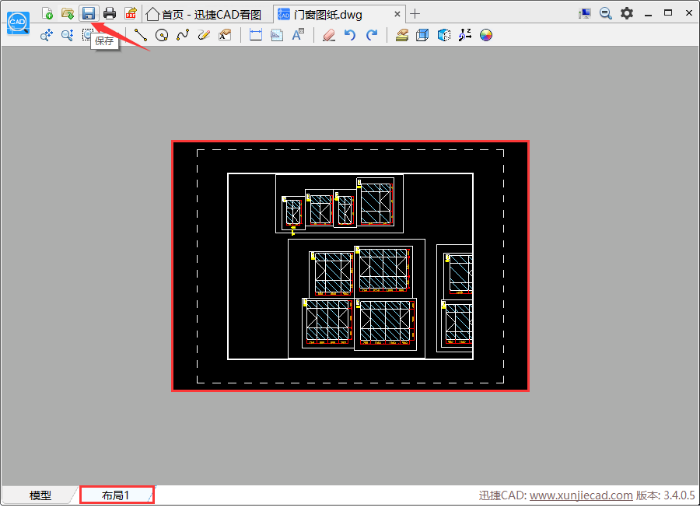Screen dimensions: 700x506
Task: Create a new file with the new-document icon
Action: point(47,13)
